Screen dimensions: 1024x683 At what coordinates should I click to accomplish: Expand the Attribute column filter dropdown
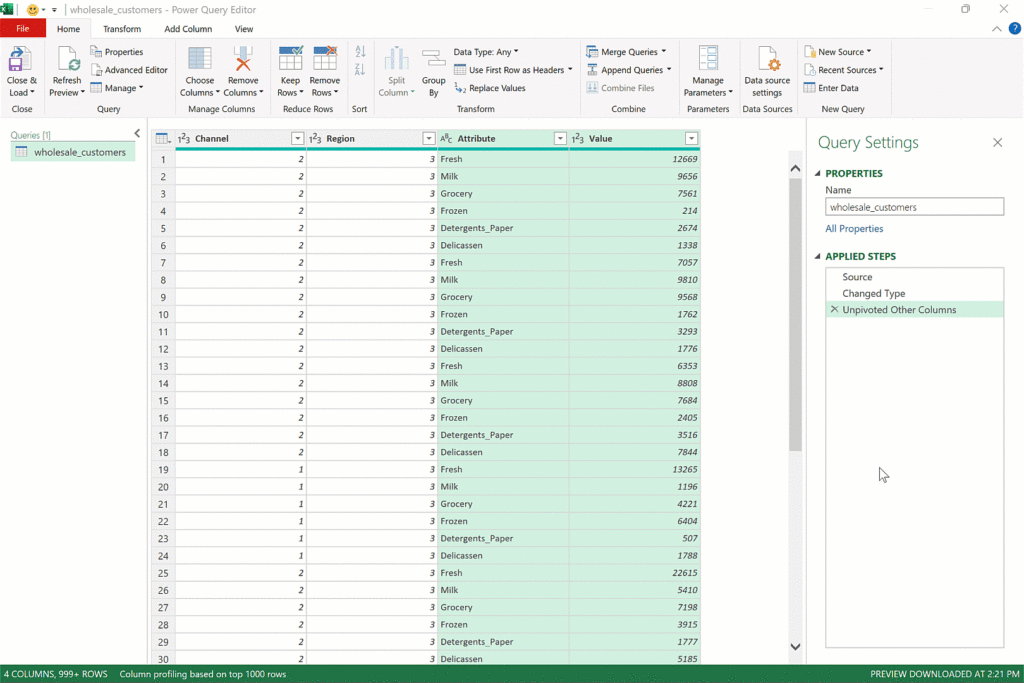pos(560,139)
